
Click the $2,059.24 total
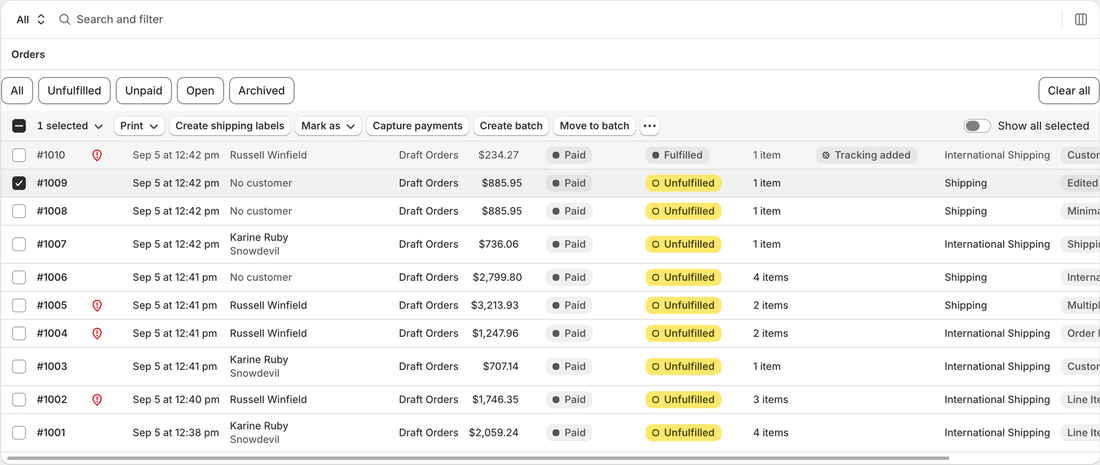pos(494,433)
